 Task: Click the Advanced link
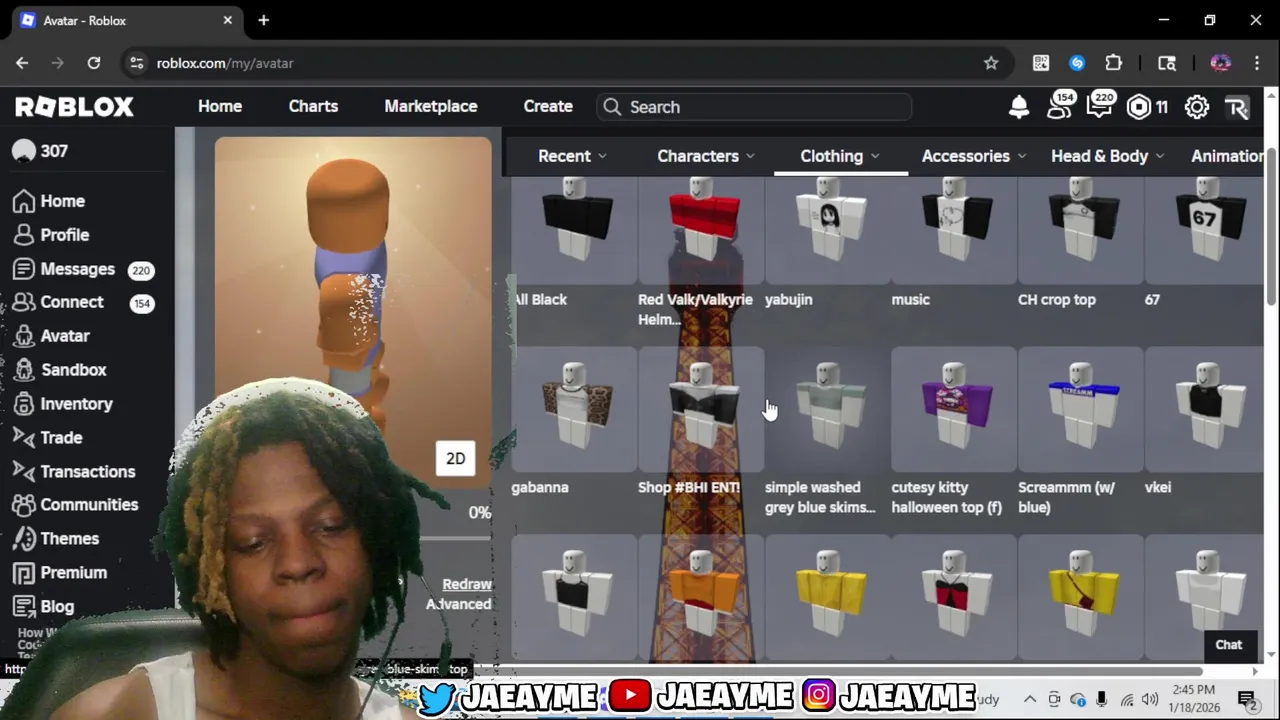[x=459, y=604]
